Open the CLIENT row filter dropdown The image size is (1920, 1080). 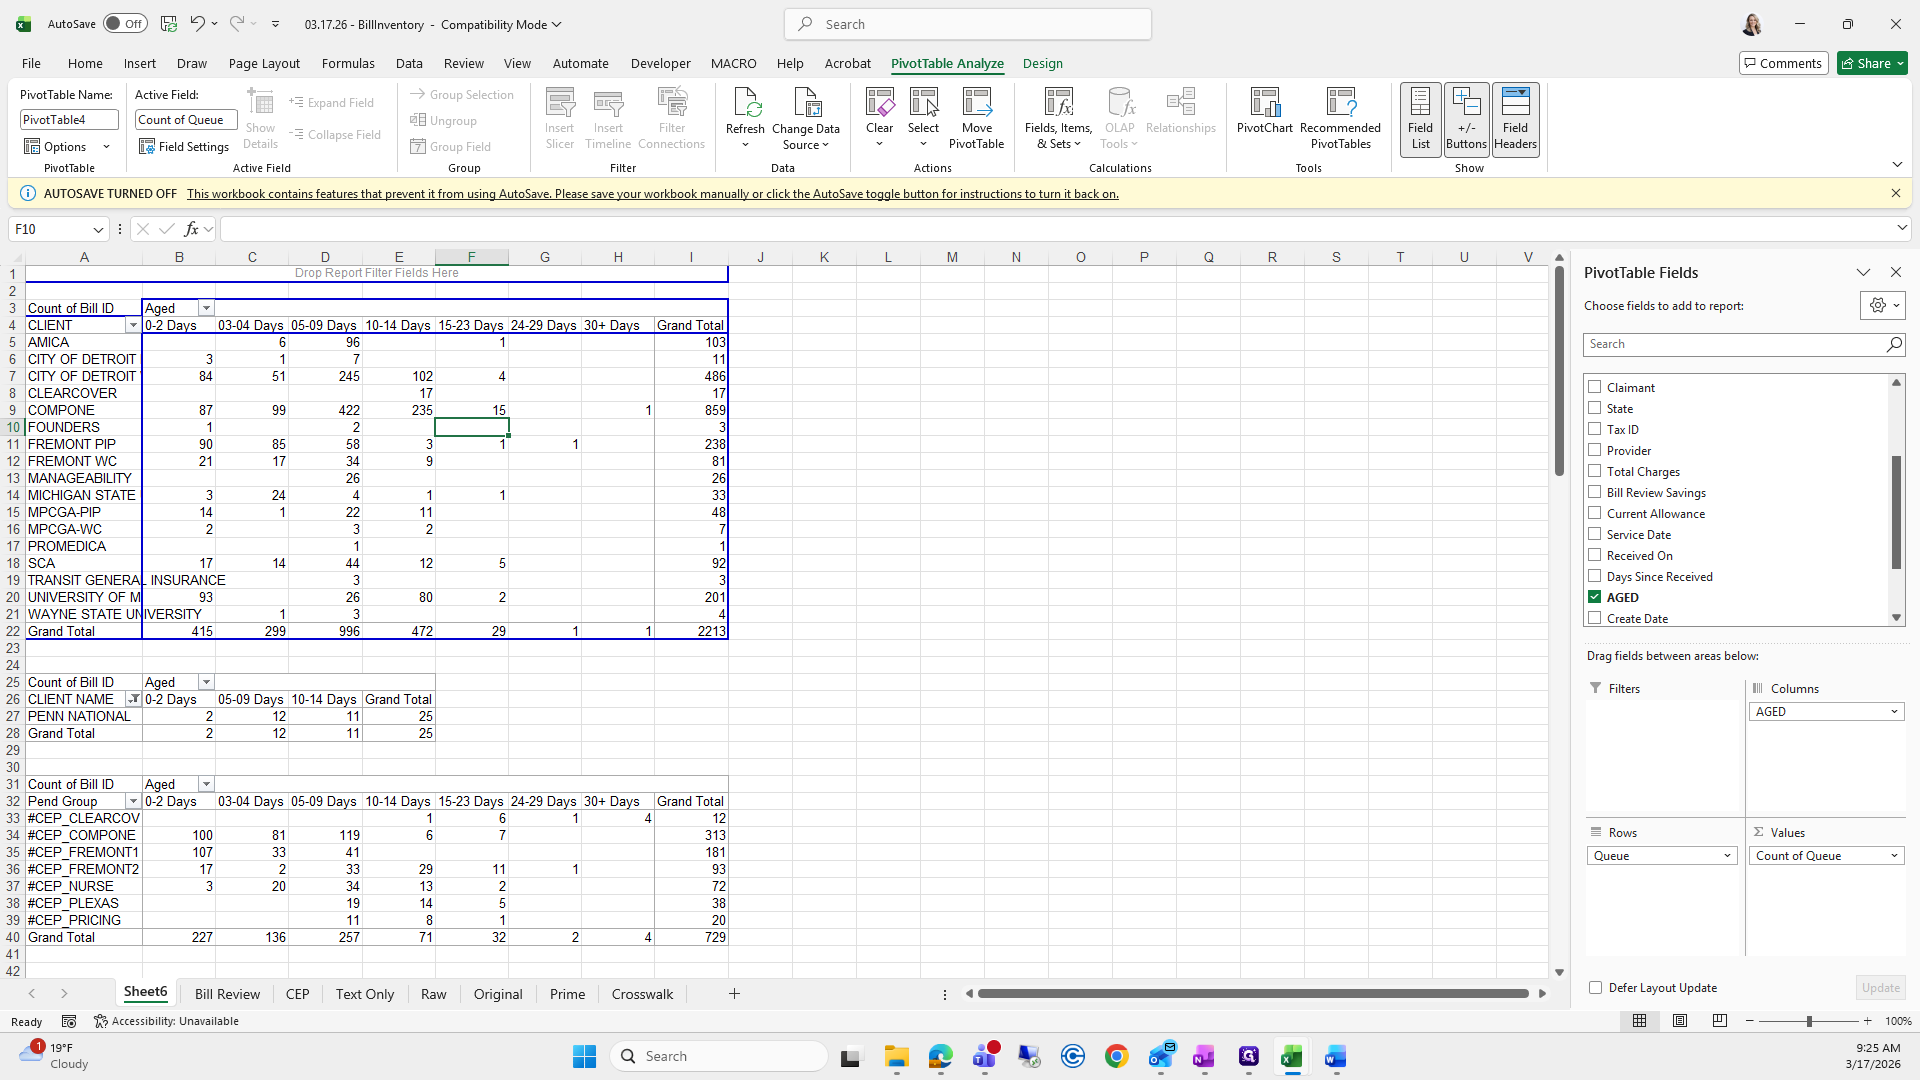pyautogui.click(x=133, y=326)
